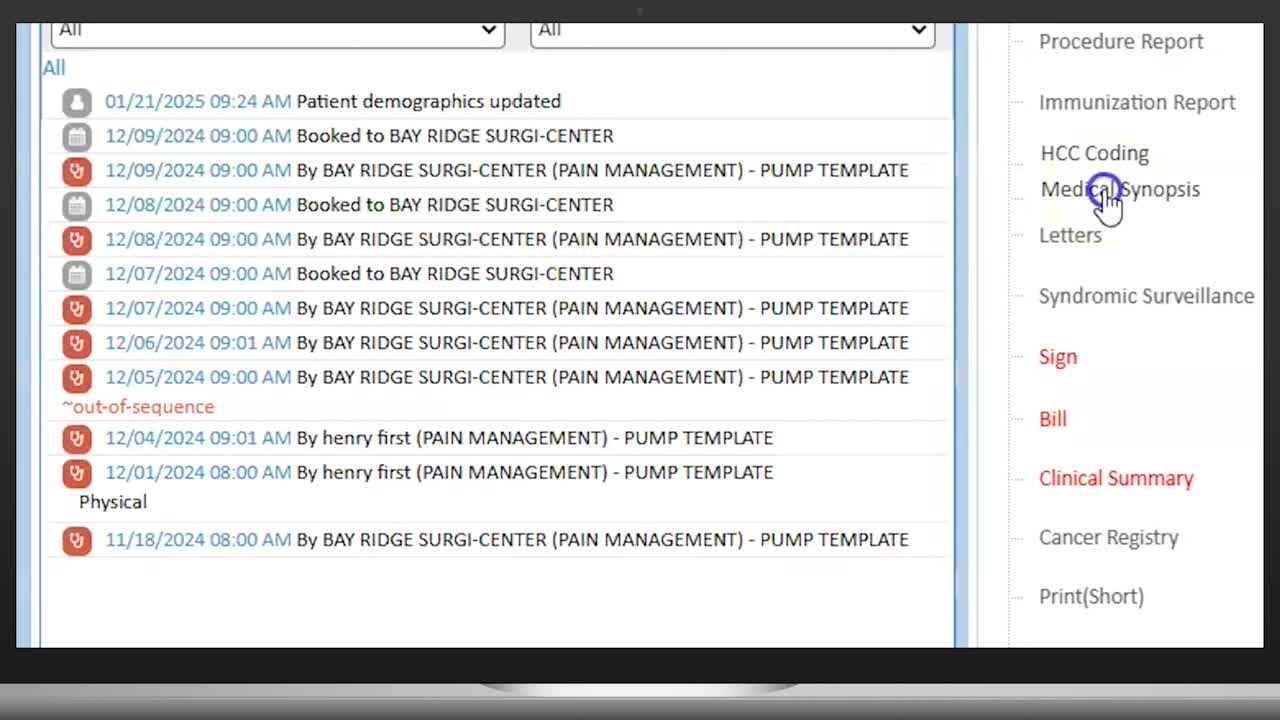Image resolution: width=1280 pixels, height=720 pixels.
Task: Click stethoscope icon for 12/06/2024 visit
Action: (77, 343)
